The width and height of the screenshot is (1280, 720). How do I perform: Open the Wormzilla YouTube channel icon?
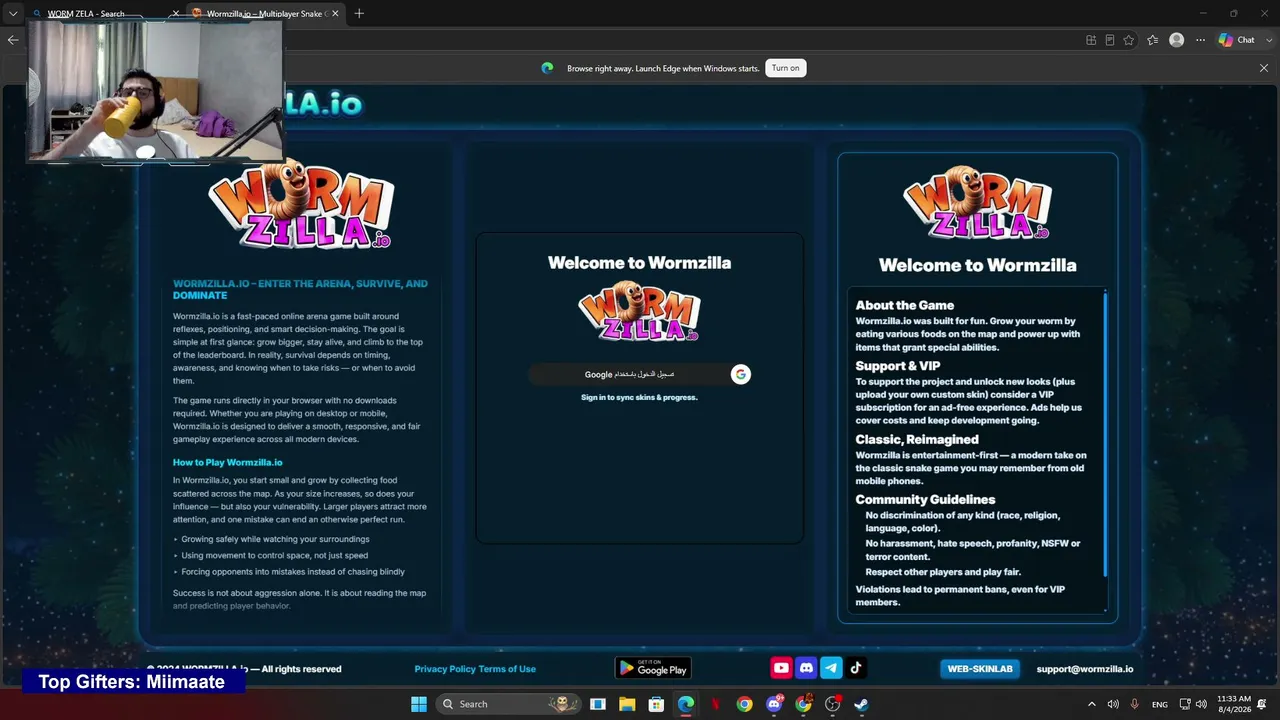tap(782, 668)
